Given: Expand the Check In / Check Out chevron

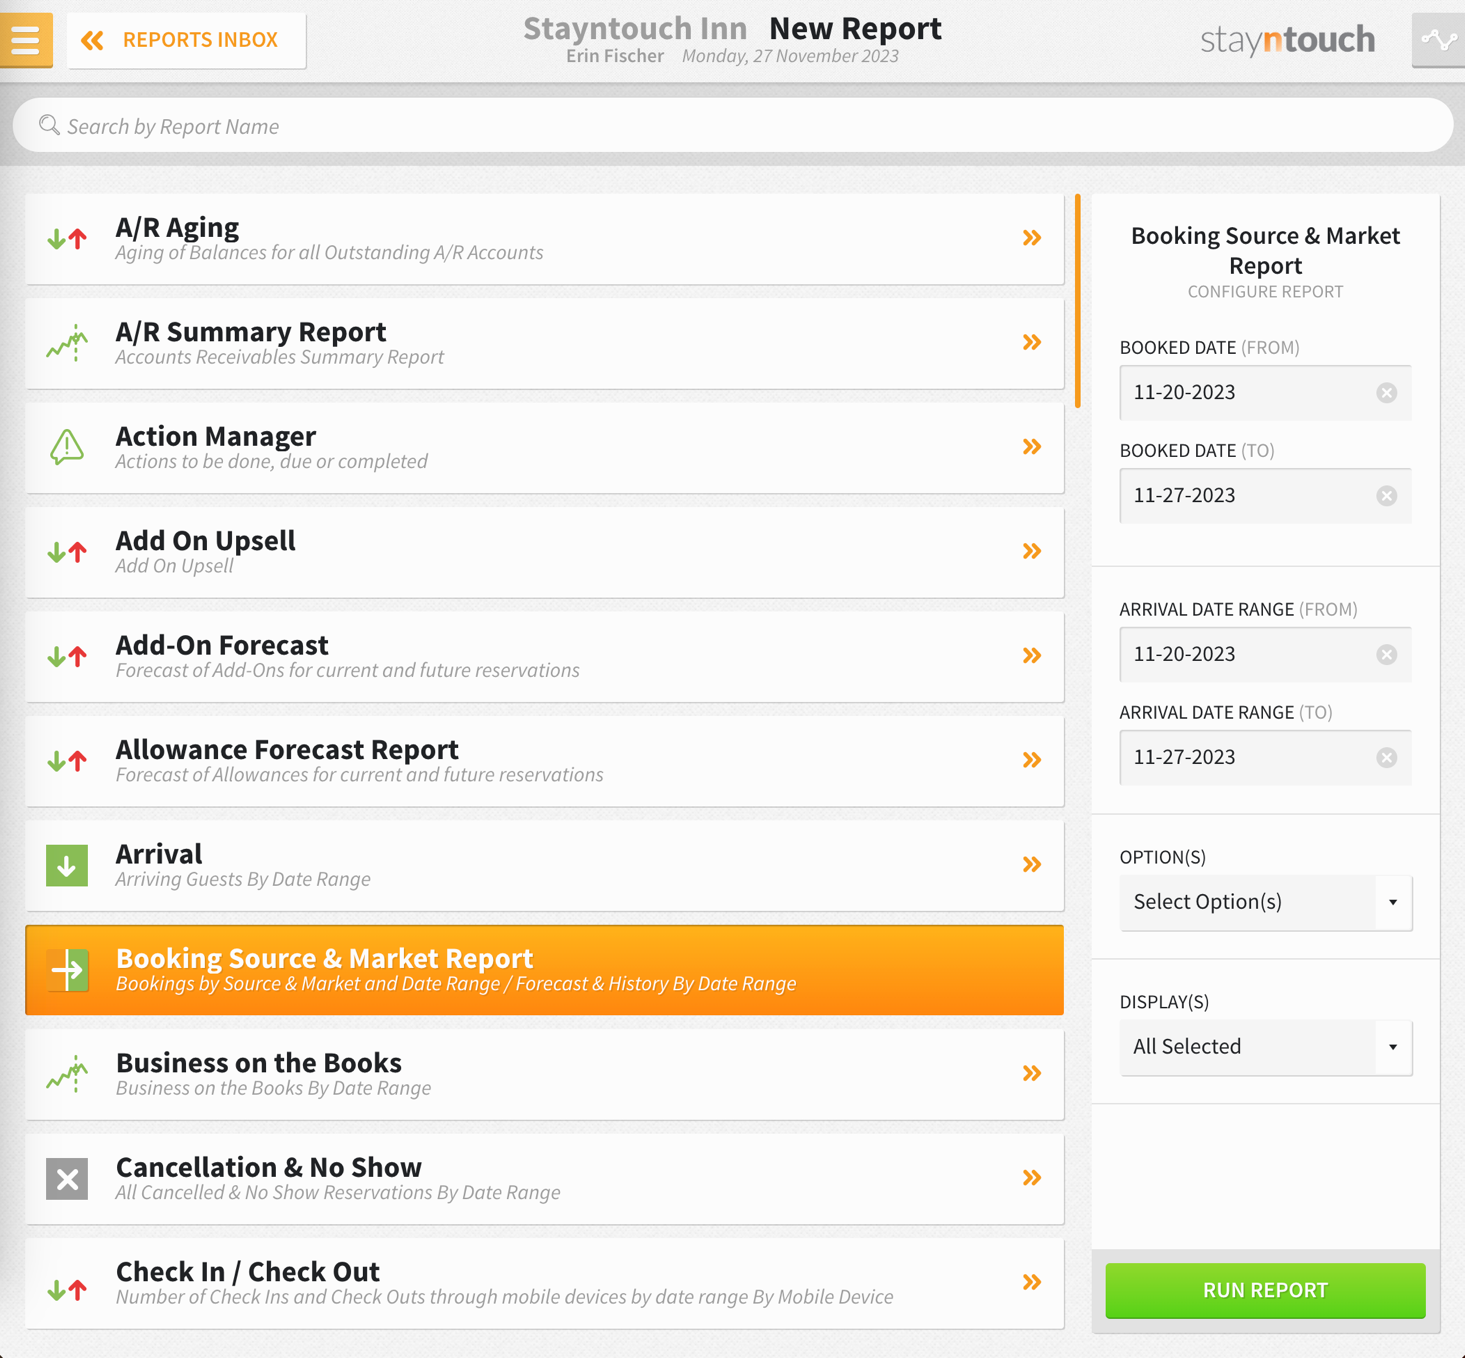Looking at the screenshot, I should click(x=1032, y=1282).
